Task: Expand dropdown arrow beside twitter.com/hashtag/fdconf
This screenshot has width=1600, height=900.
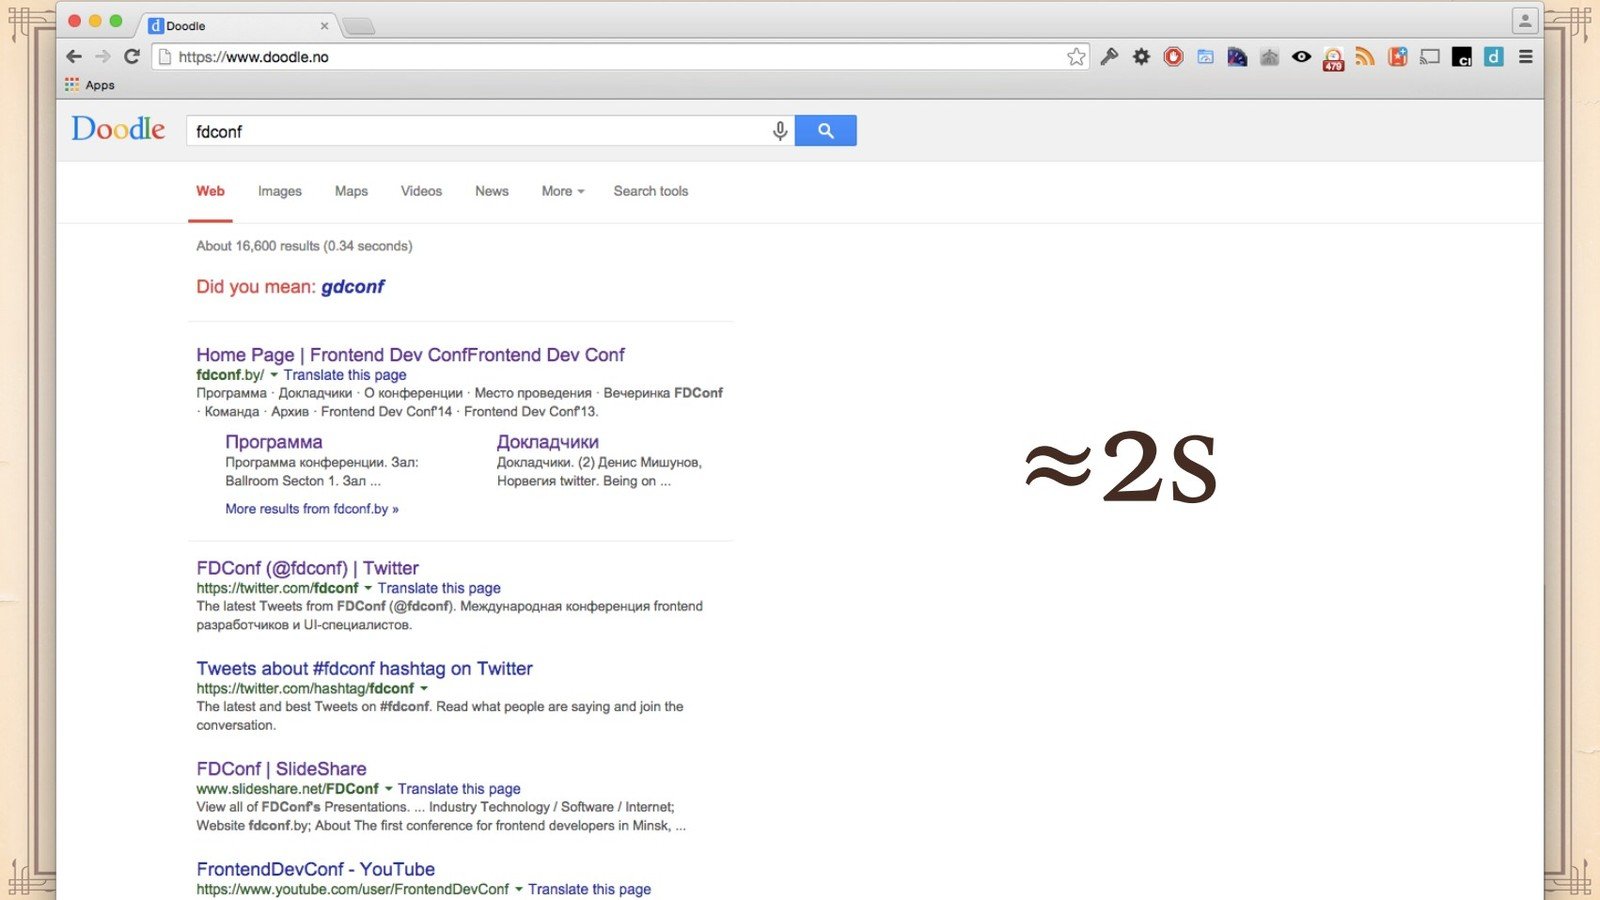Action: tap(424, 689)
